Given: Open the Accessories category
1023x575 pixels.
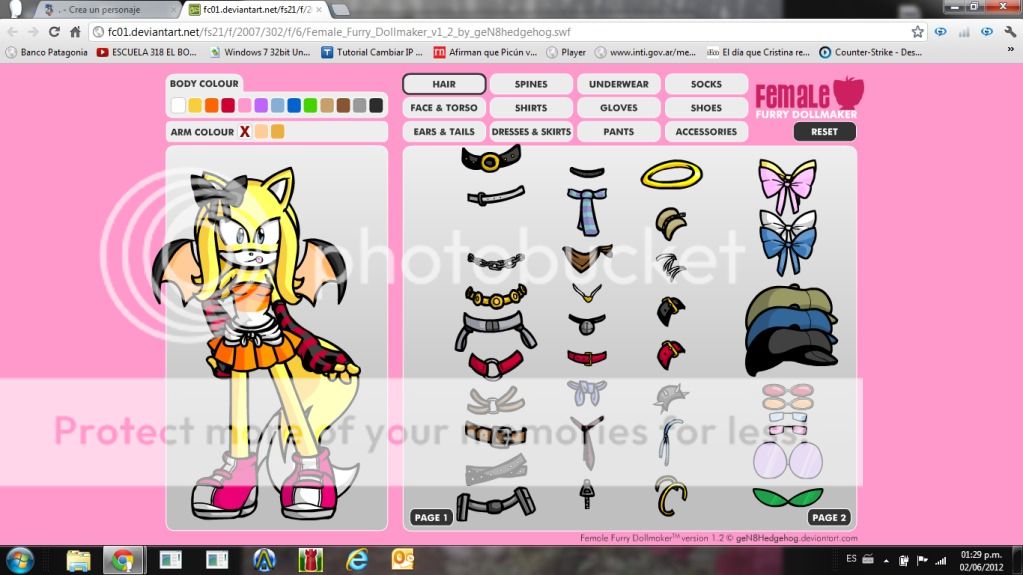Looking at the screenshot, I should point(706,131).
